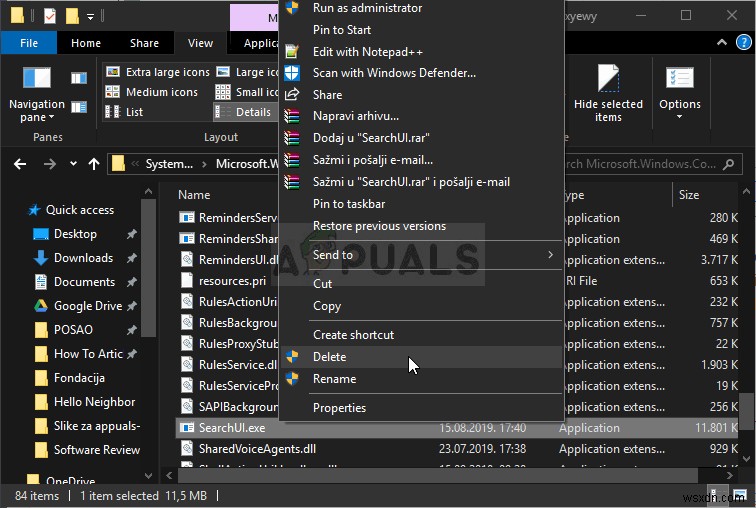Click the Navigation pane icon

coord(37,78)
